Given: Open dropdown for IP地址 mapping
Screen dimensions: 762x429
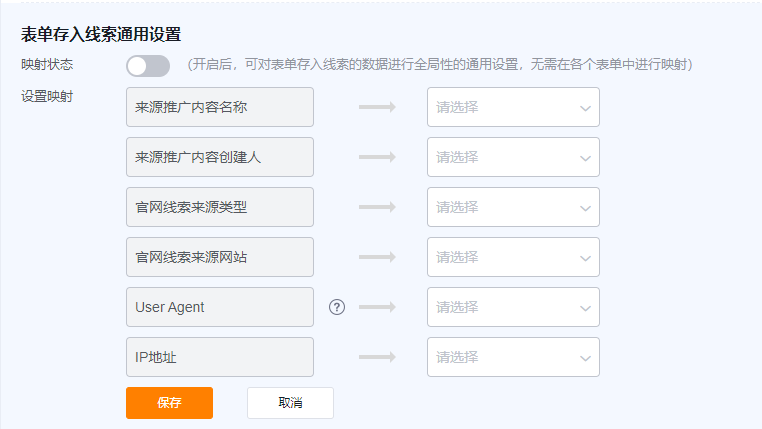Looking at the screenshot, I should coord(513,357).
